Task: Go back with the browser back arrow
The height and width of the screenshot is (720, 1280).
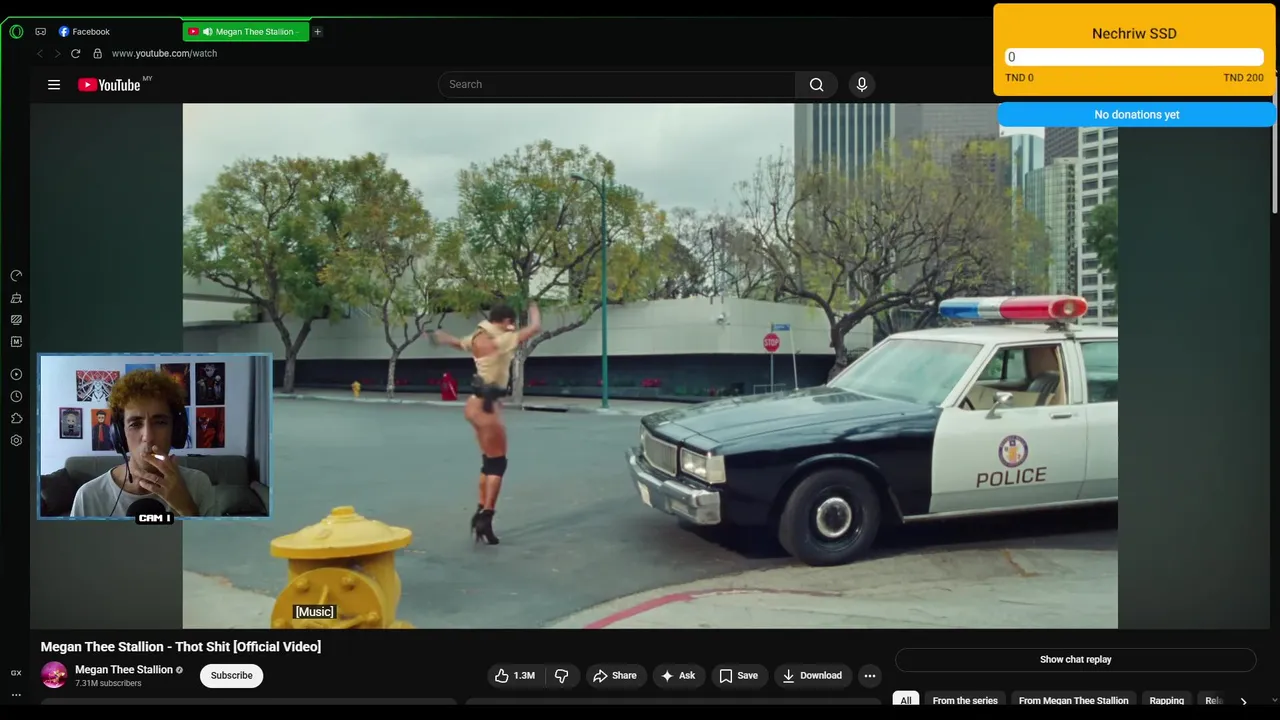Action: [40, 53]
